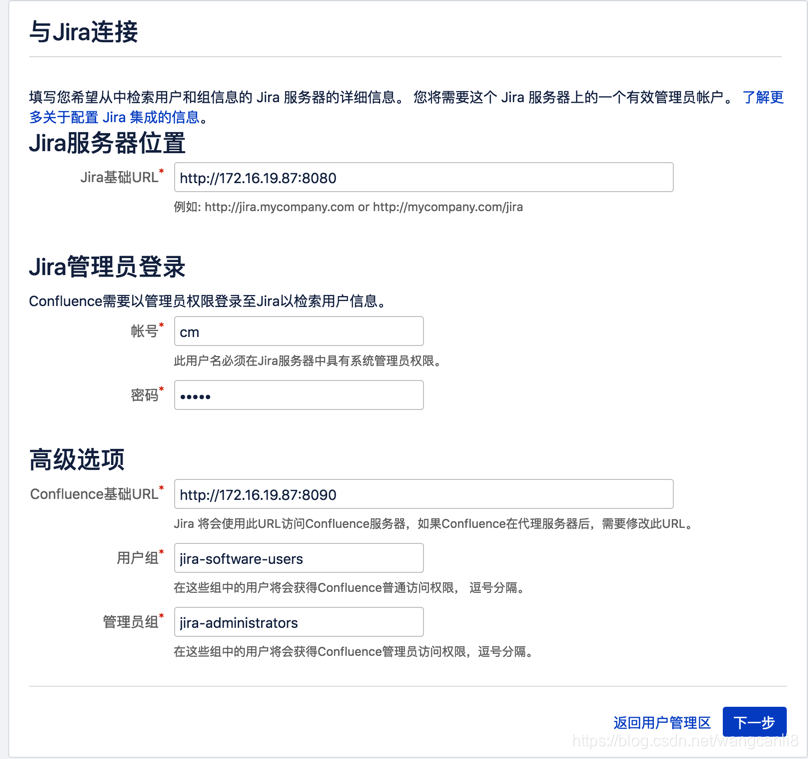Click the 与Jira连接 page heading
The height and width of the screenshot is (759, 808).
pos(83,31)
